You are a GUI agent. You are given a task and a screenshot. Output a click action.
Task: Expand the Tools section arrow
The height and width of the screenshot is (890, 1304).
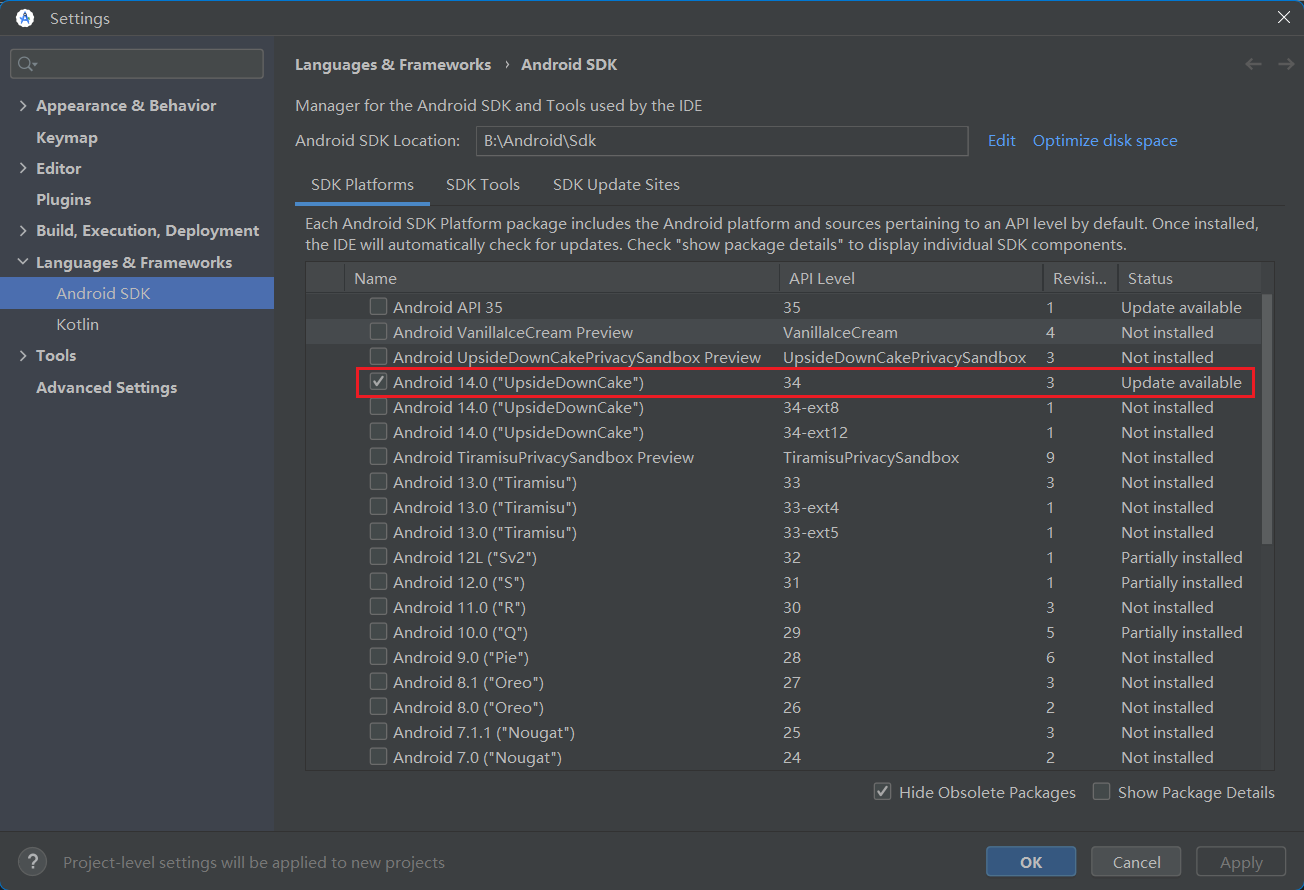pyautogui.click(x=23, y=356)
